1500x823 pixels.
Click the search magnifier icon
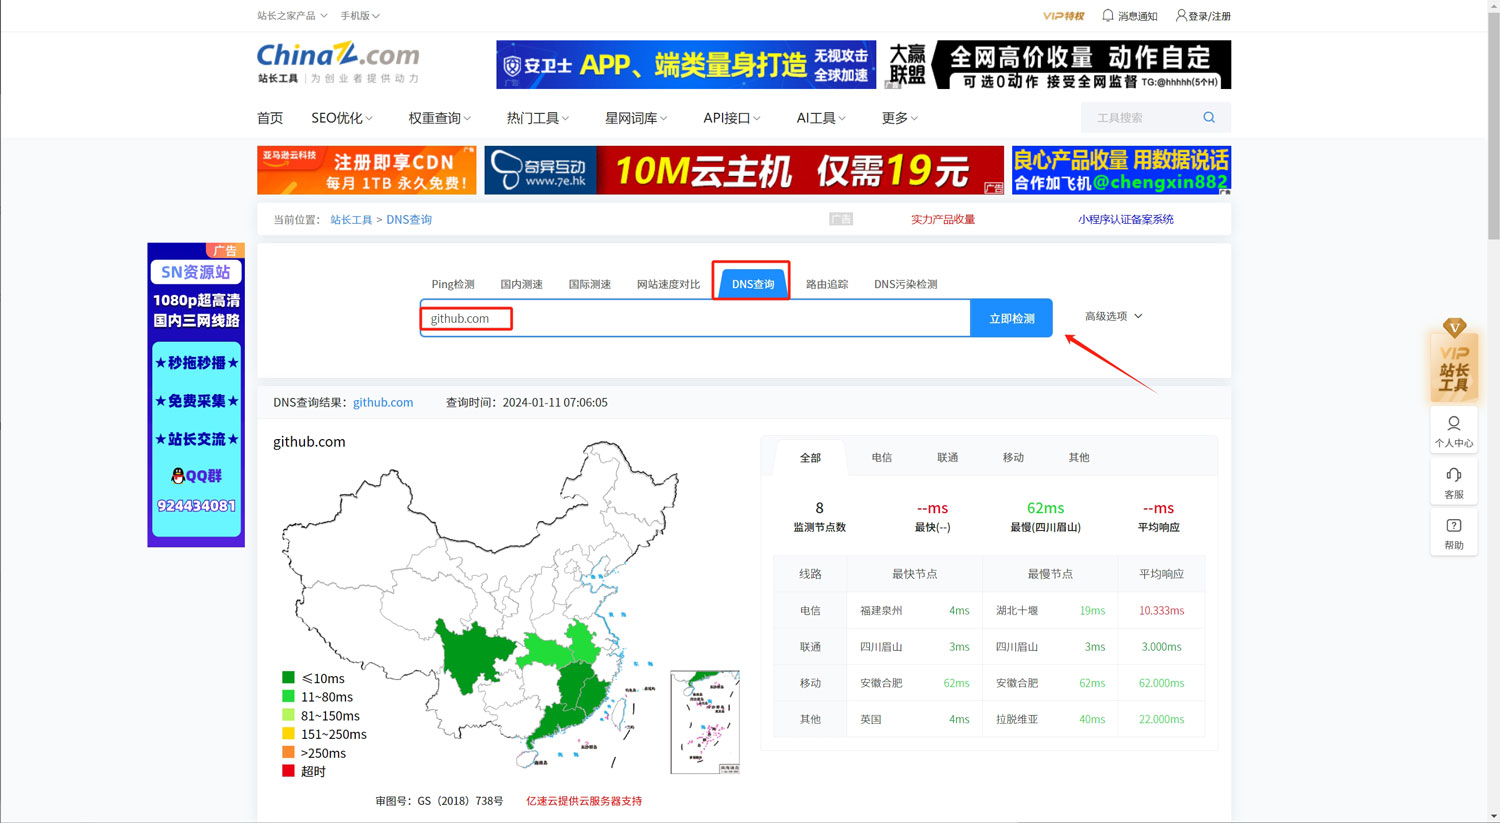tap(1209, 118)
